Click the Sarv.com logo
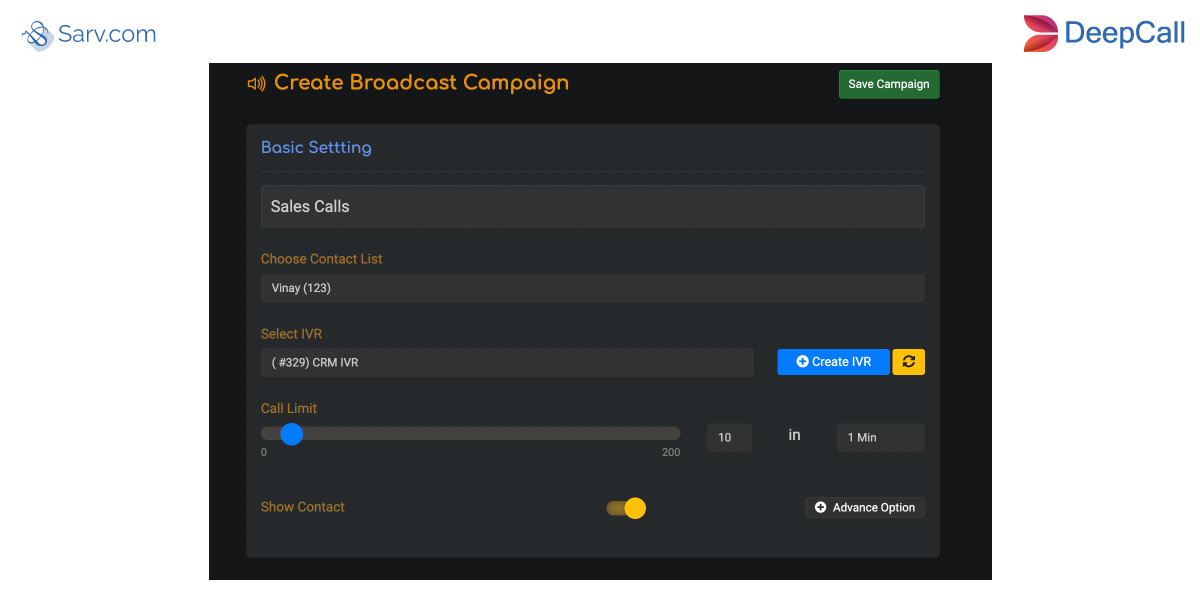This screenshot has width=1200, height=600. click(x=88, y=34)
